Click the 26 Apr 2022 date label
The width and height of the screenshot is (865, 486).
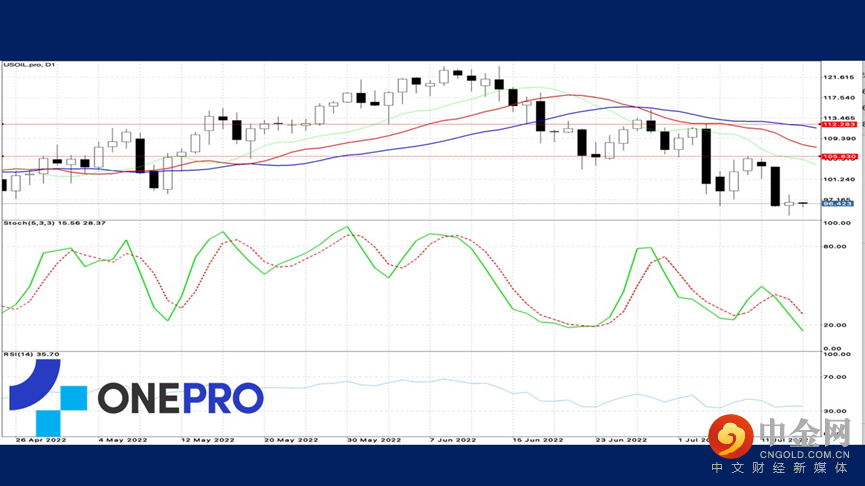click(x=41, y=440)
